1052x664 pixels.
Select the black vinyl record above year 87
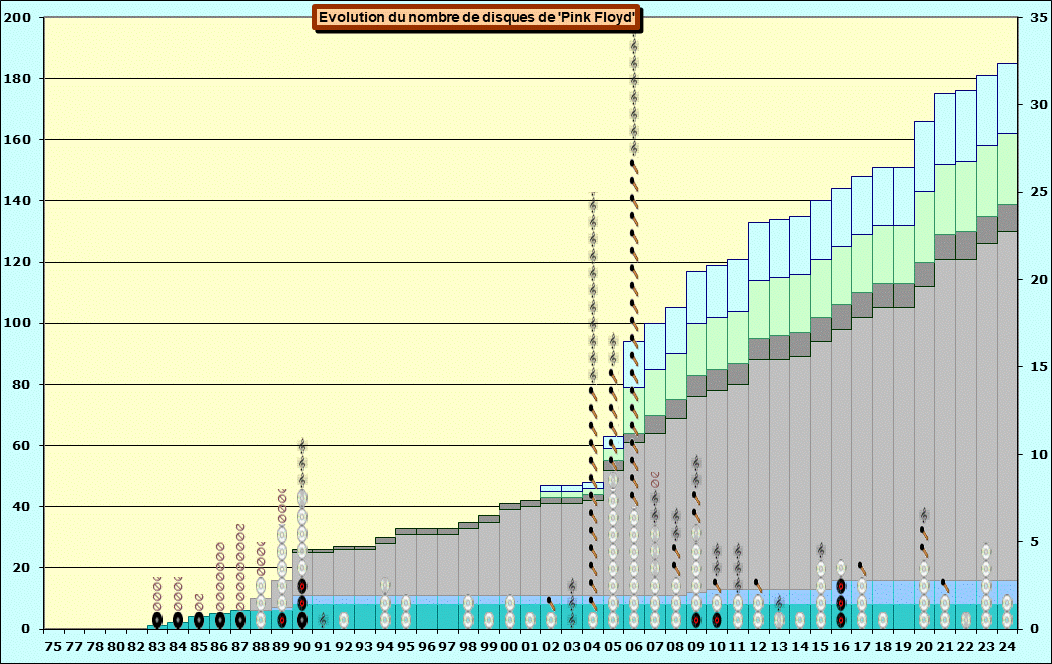pyautogui.click(x=240, y=620)
